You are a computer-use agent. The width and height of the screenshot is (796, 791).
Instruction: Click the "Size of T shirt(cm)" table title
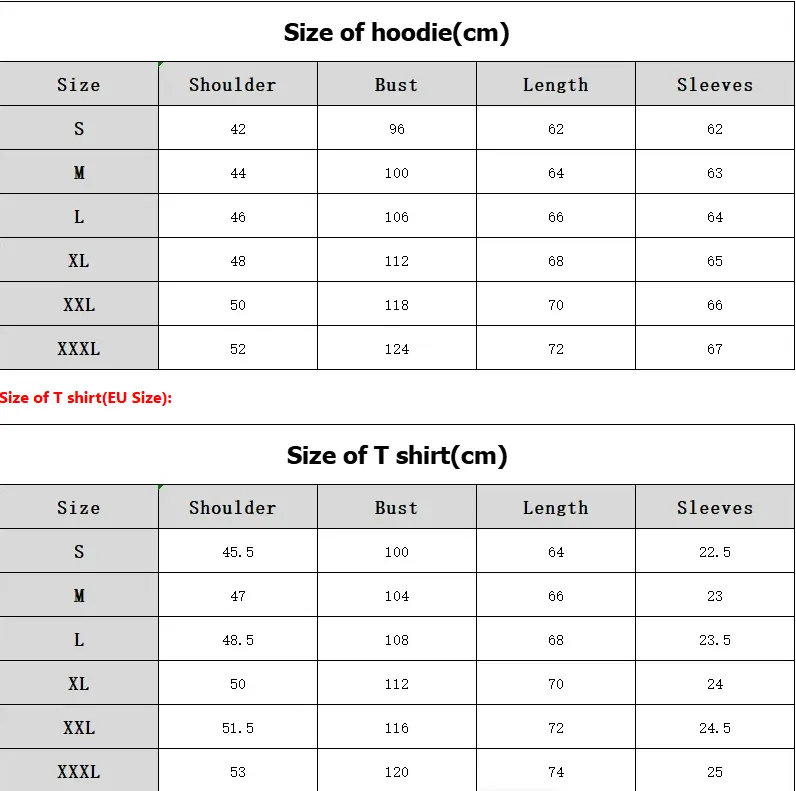397,455
